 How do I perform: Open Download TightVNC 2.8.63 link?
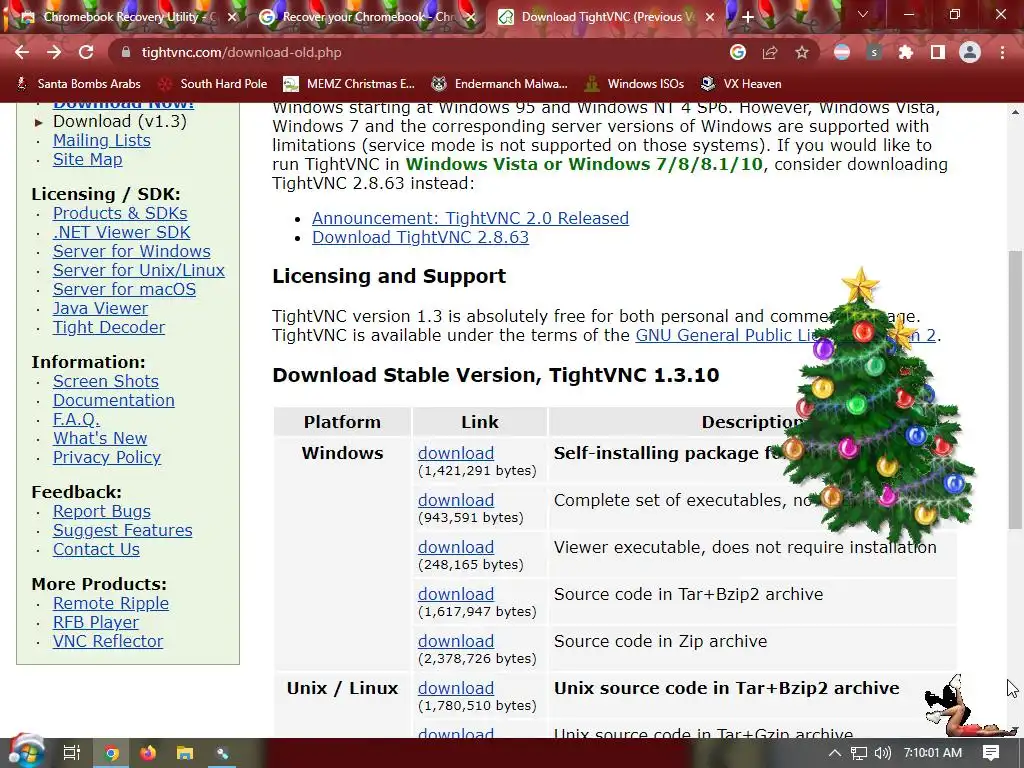tap(420, 236)
